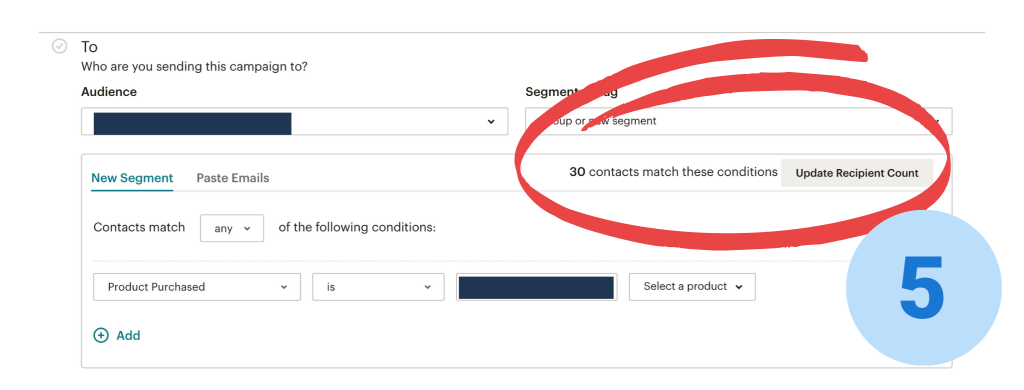The image size is (1024, 390).
Task: Open the Select a product dropdown
Action: pyautogui.click(x=692, y=287)
